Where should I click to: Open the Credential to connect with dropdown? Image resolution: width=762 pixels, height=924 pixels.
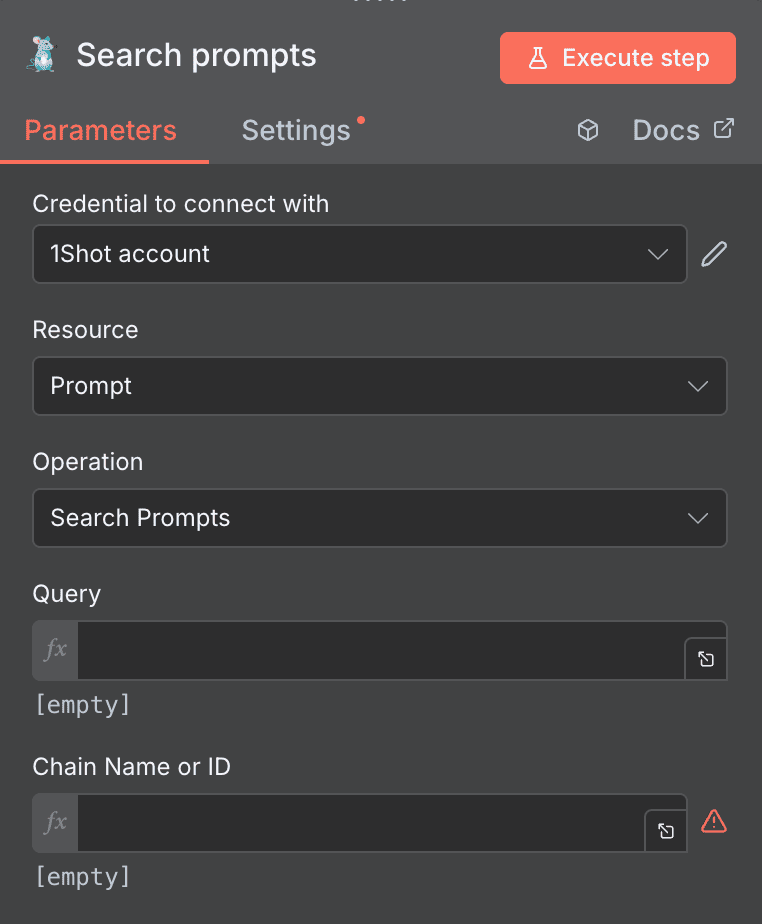click(360, 254)
